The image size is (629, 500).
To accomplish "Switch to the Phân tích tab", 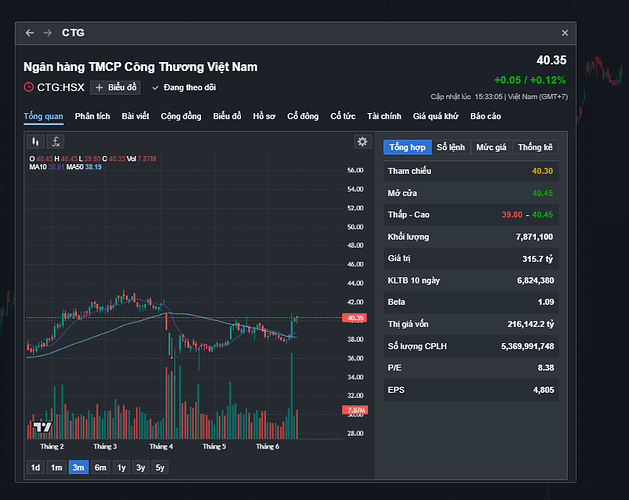I will 92,116.
